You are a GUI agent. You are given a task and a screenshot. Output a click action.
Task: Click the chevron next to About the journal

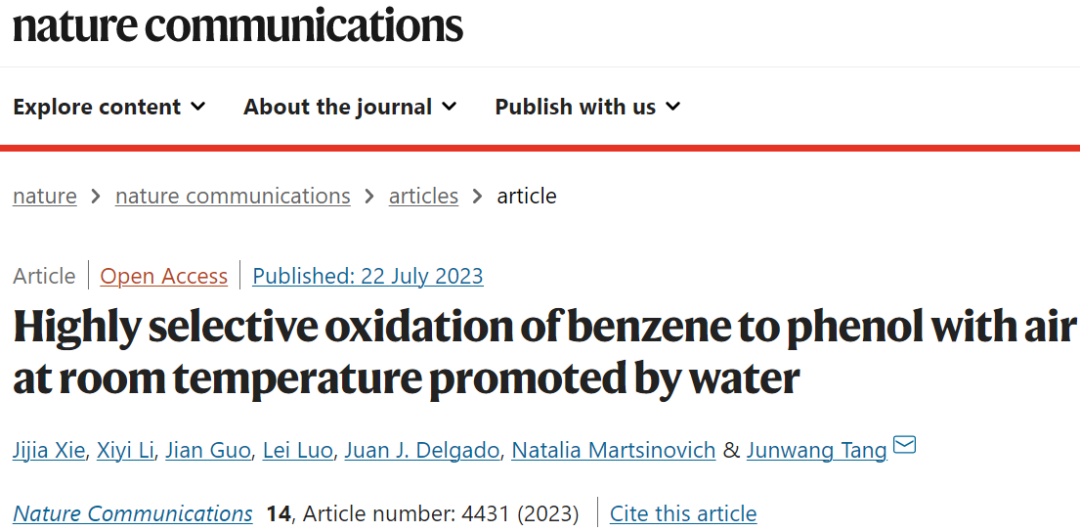pyautogui.click(x=449, y=107)
